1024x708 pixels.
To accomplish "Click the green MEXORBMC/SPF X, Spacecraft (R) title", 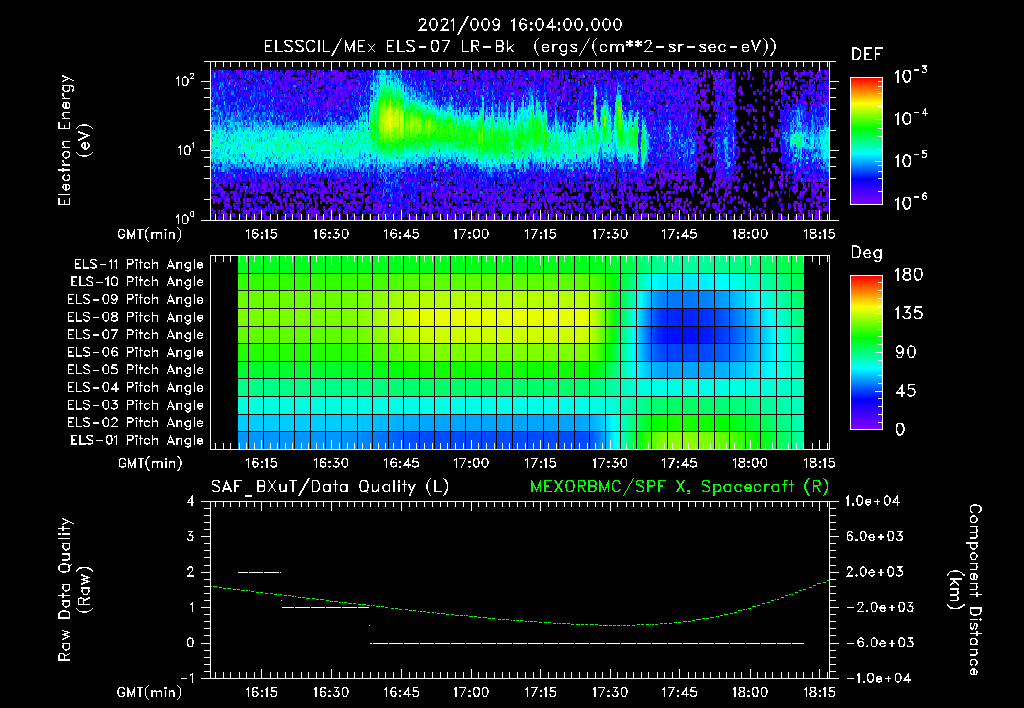I will tap(679, 487).
